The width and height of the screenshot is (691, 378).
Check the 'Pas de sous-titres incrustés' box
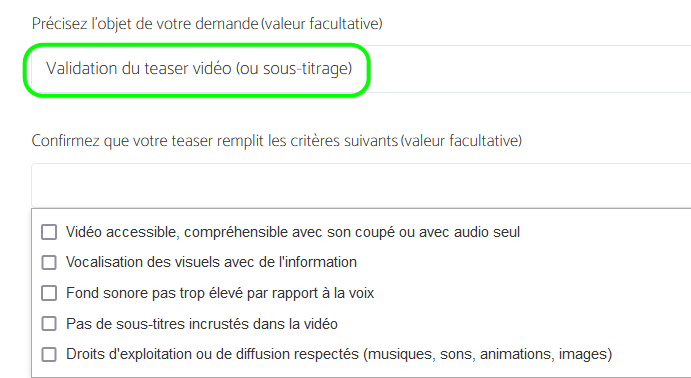49,324
